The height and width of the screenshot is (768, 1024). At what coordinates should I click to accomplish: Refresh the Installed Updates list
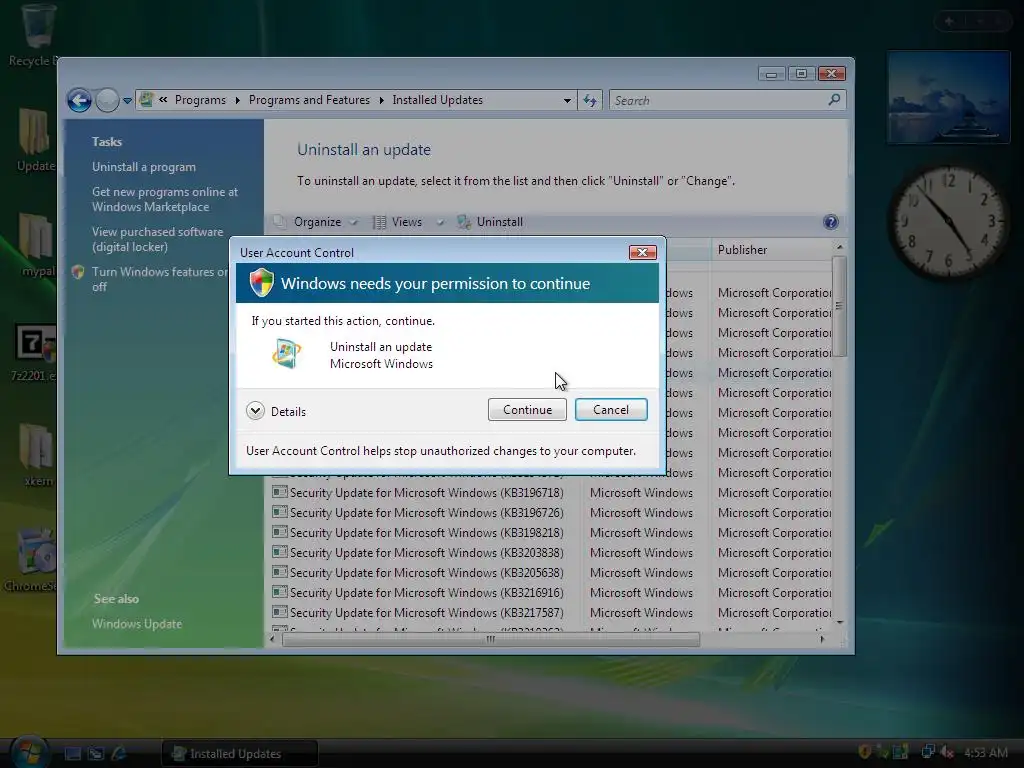(x=590, y=101)
